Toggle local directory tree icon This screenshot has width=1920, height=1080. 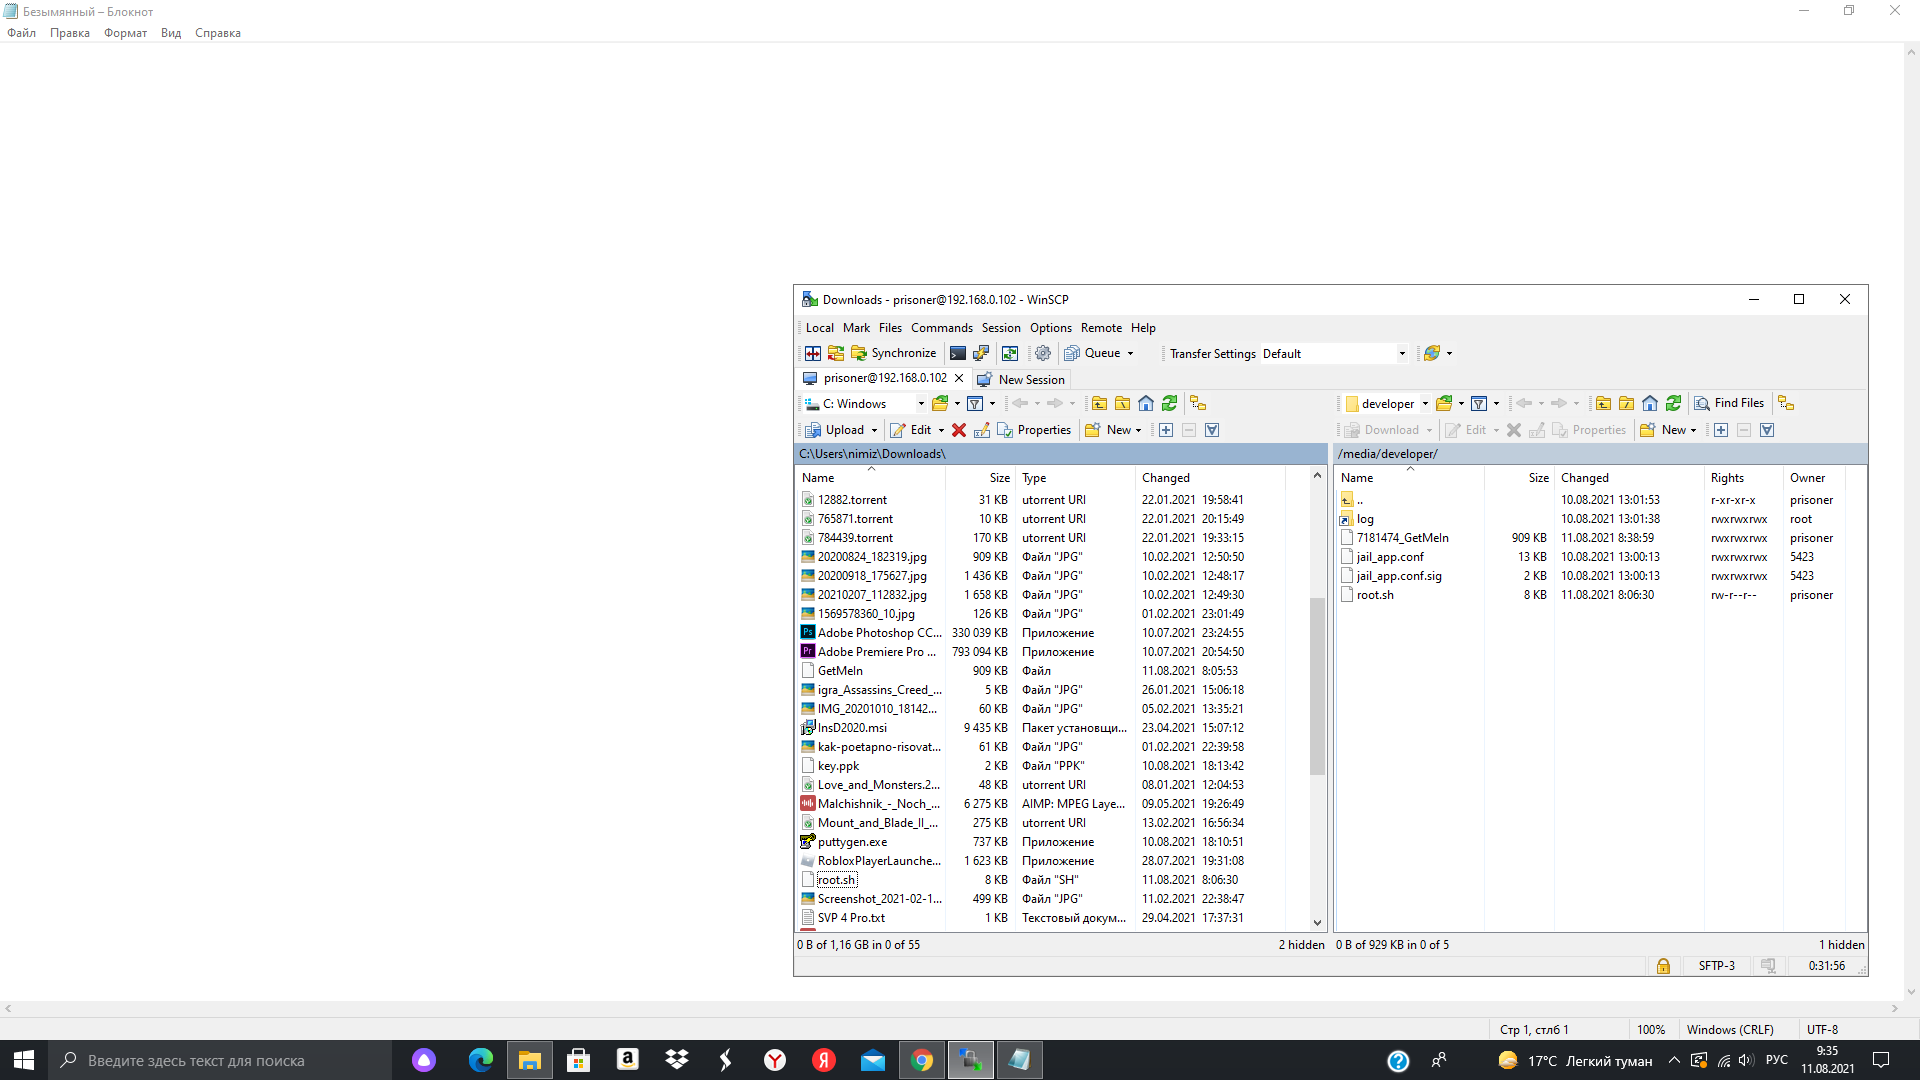click(1198, 403)
